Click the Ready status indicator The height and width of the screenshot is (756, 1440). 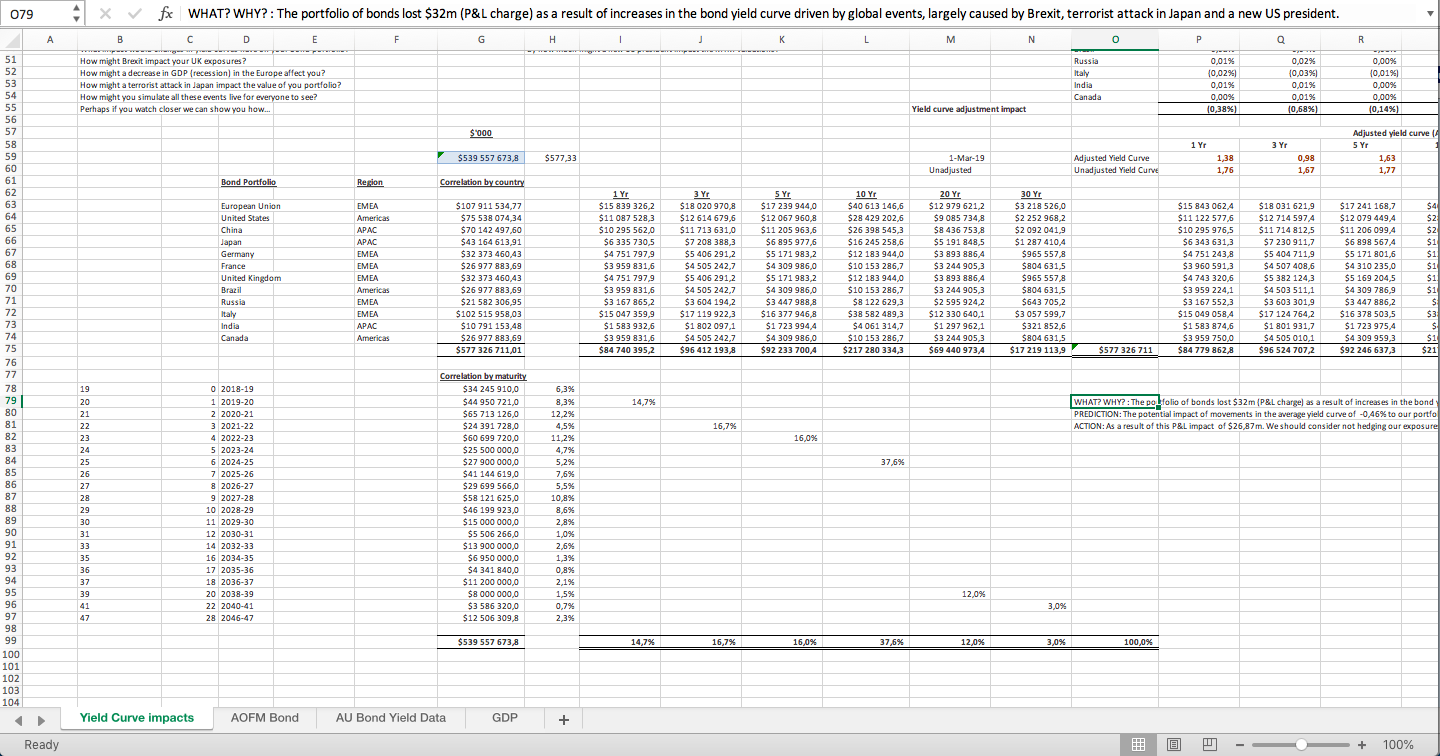[x=41, y=744]
